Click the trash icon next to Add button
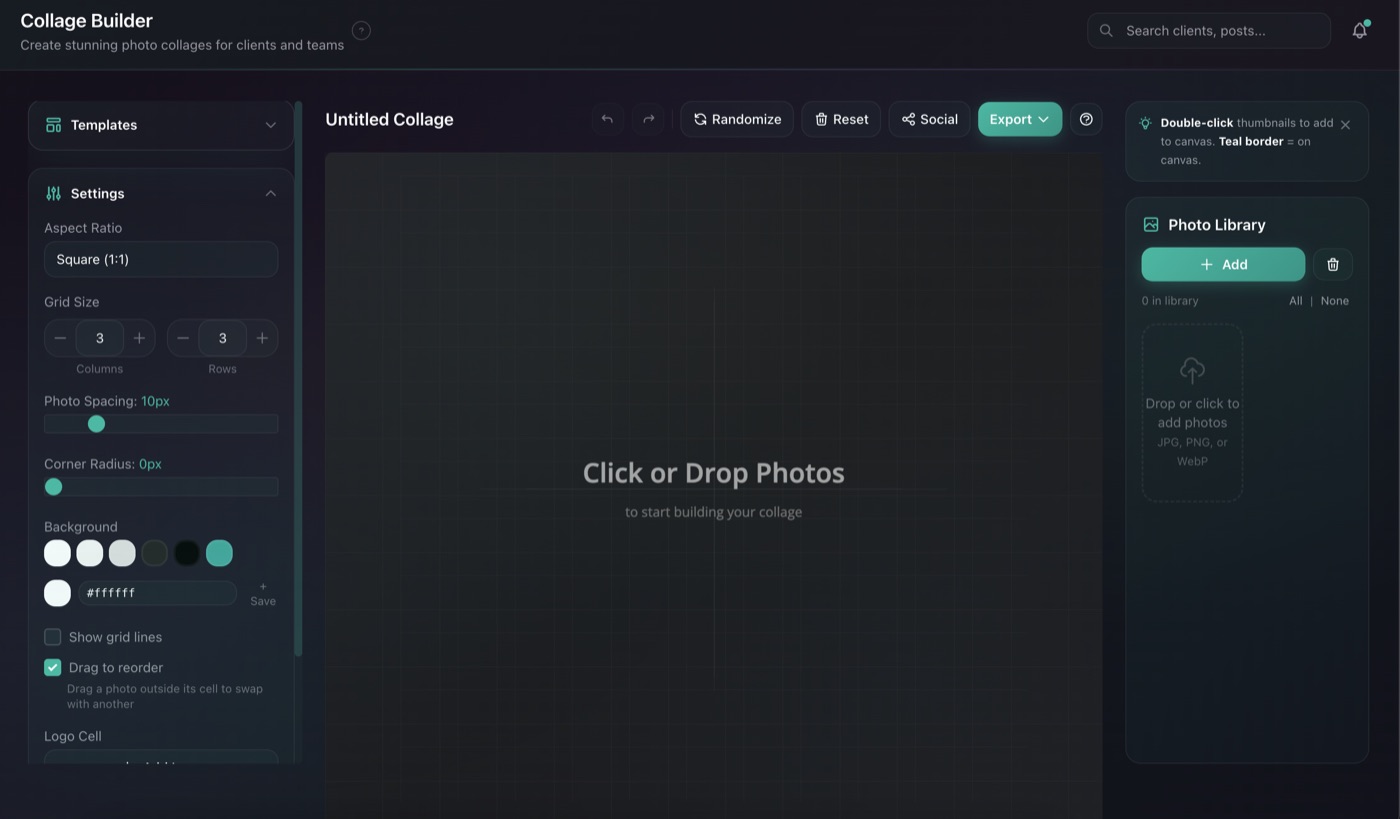The image size is (1400, 819). pos(1332,264)
